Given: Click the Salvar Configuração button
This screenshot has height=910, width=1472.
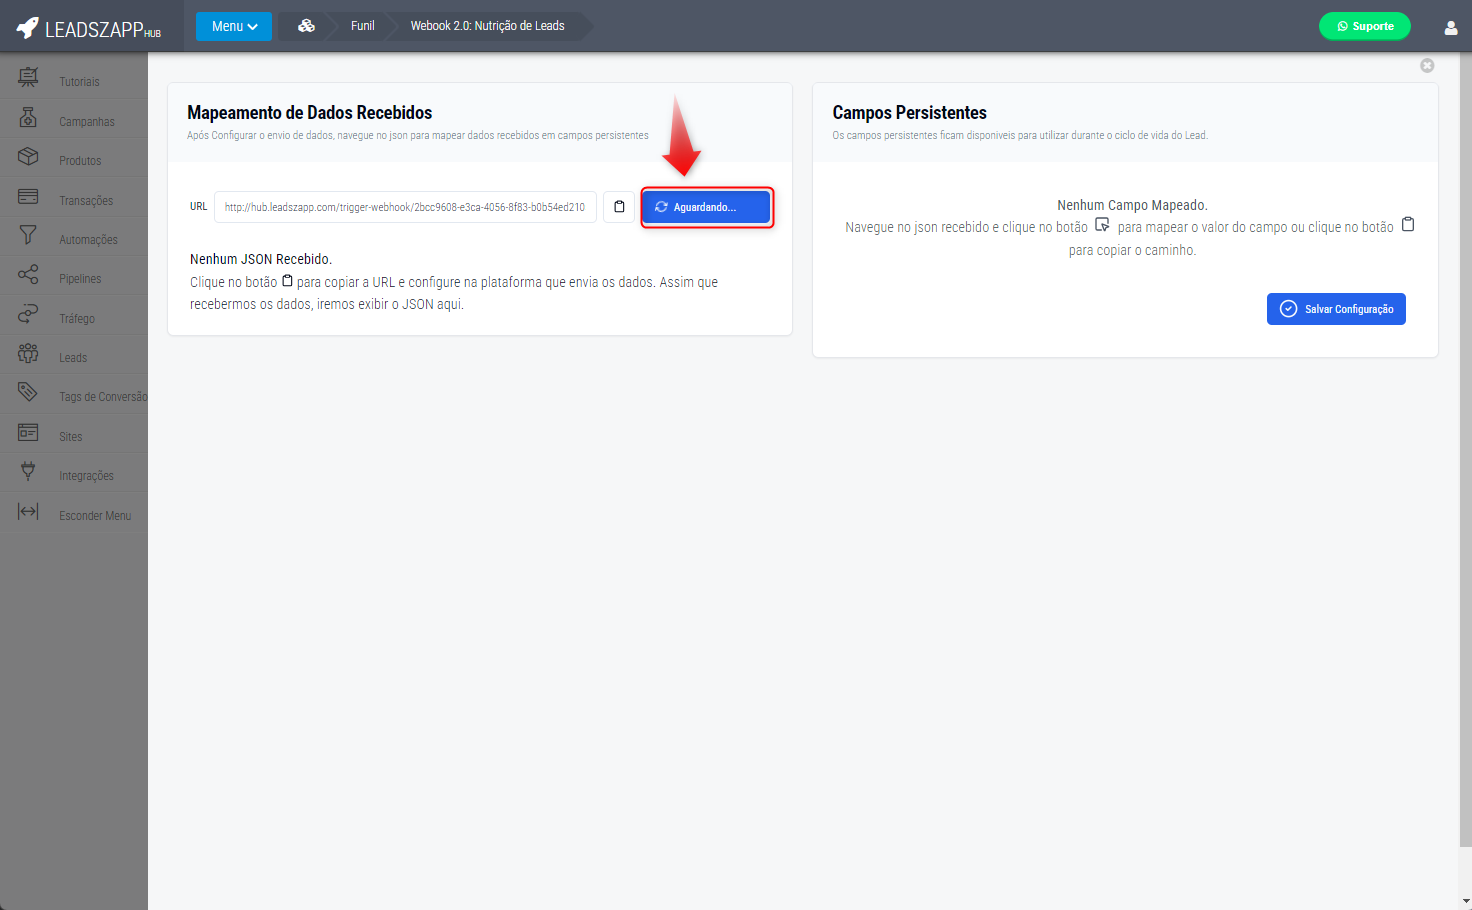Looking at the screenshot, I should (1336, 309).
